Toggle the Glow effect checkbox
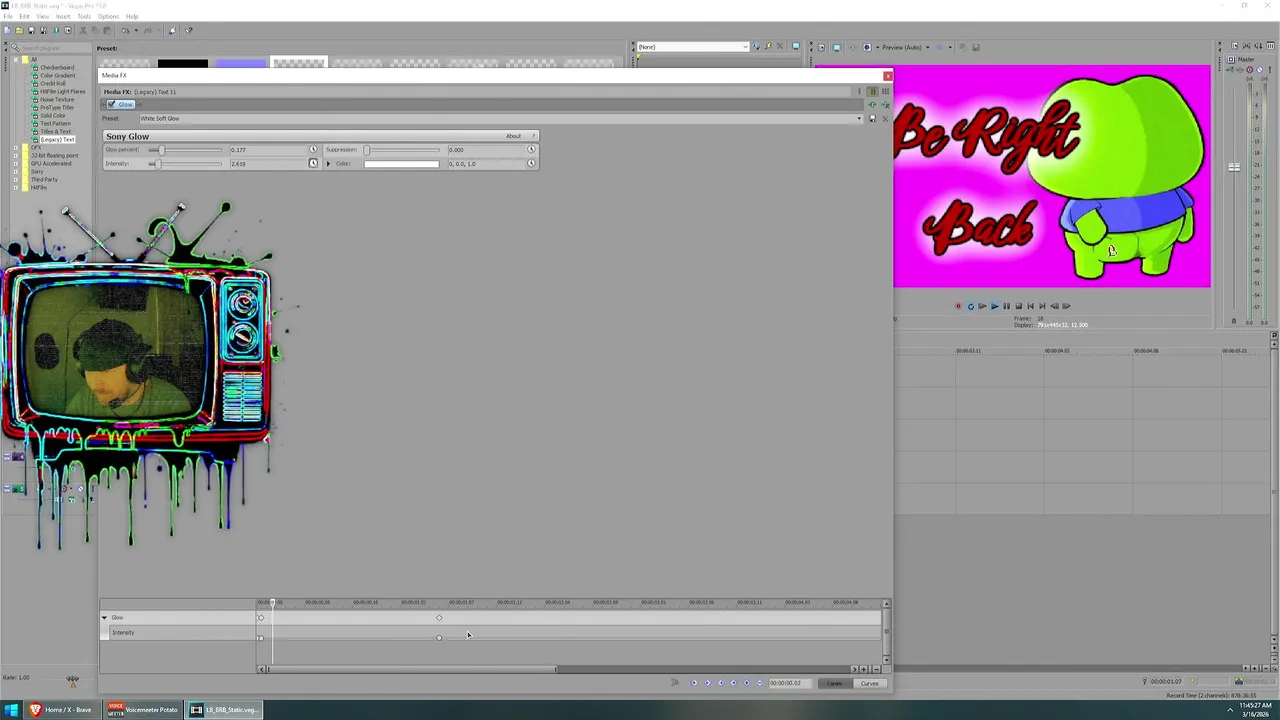 pyautogui.click(x=111, y=104)
